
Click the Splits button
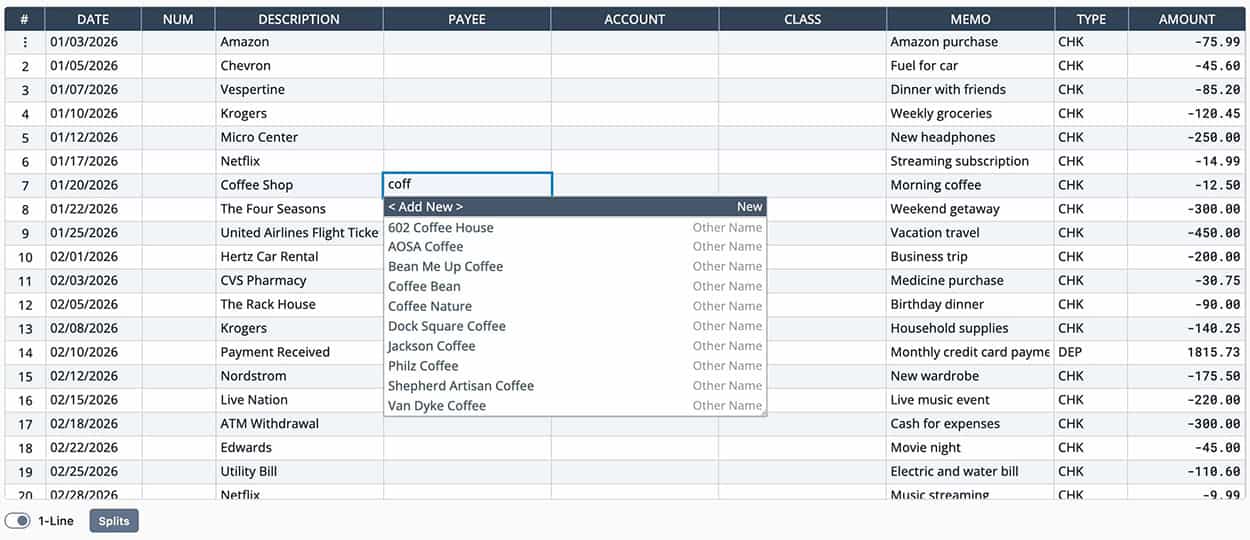pyautogui.click(x=114, y=521)
